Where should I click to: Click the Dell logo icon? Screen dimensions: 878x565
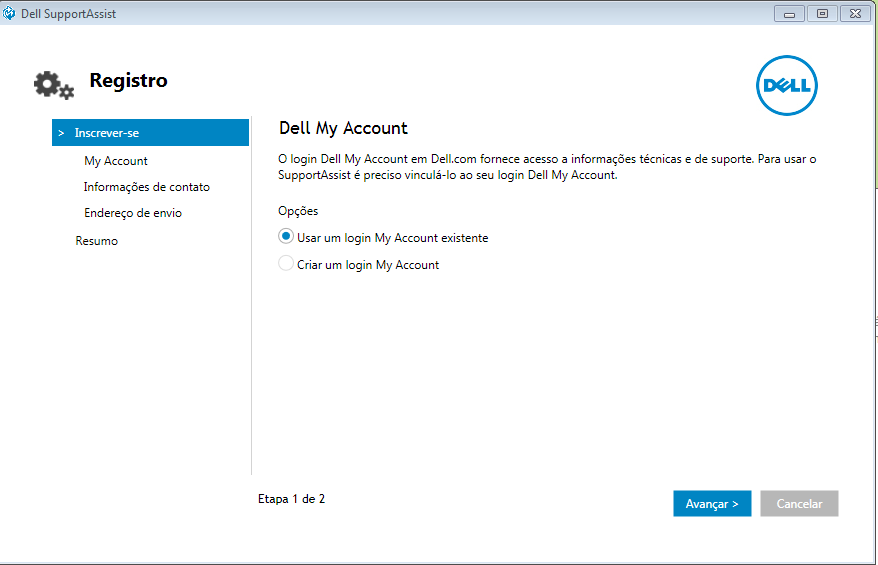point(787,85)
